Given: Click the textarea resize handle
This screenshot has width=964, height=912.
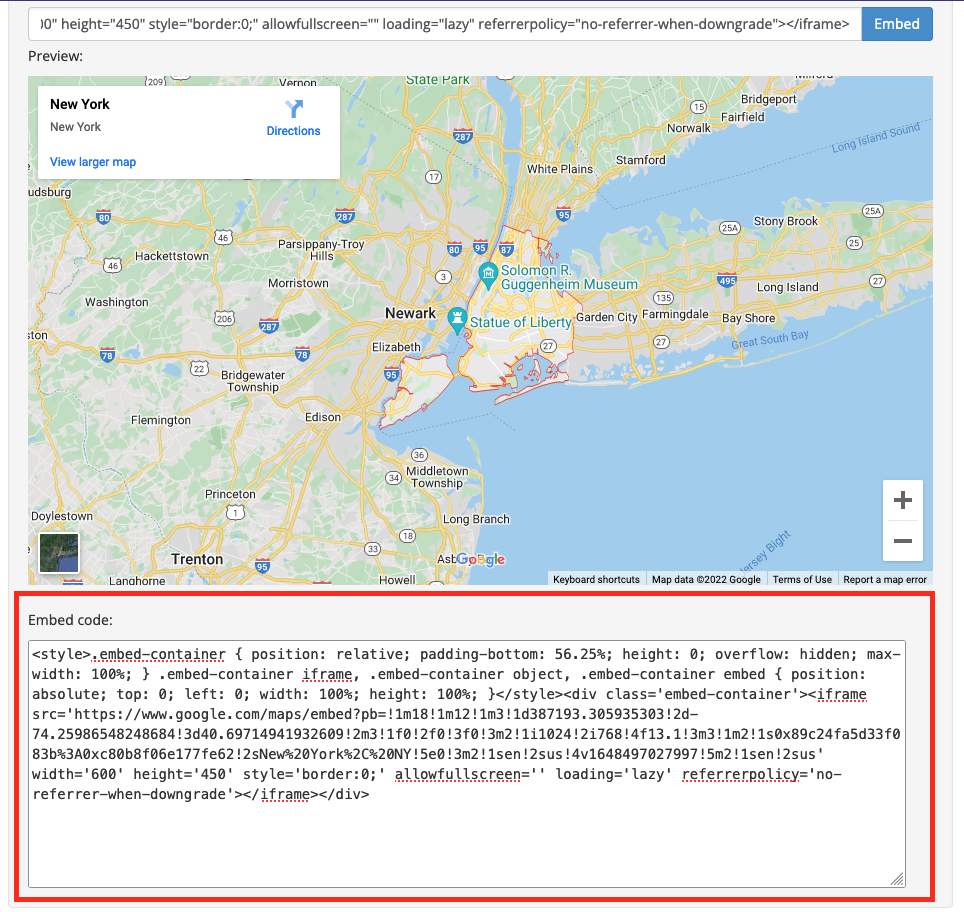Looking at the screenshot, I should (898, 879).
